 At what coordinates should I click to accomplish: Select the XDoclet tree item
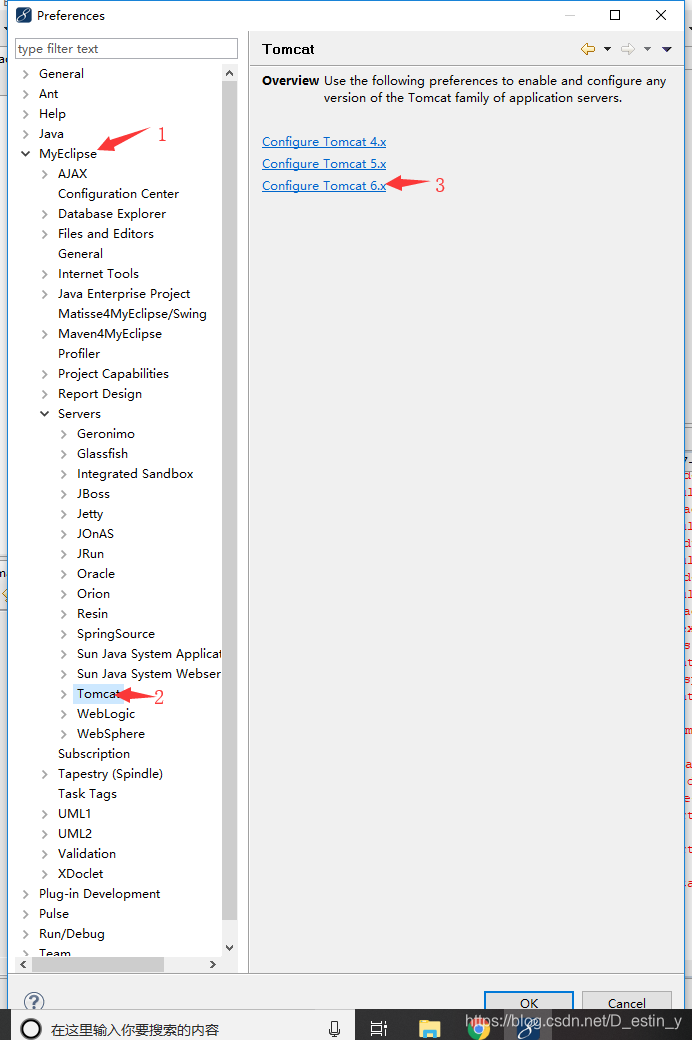(80, 874)
